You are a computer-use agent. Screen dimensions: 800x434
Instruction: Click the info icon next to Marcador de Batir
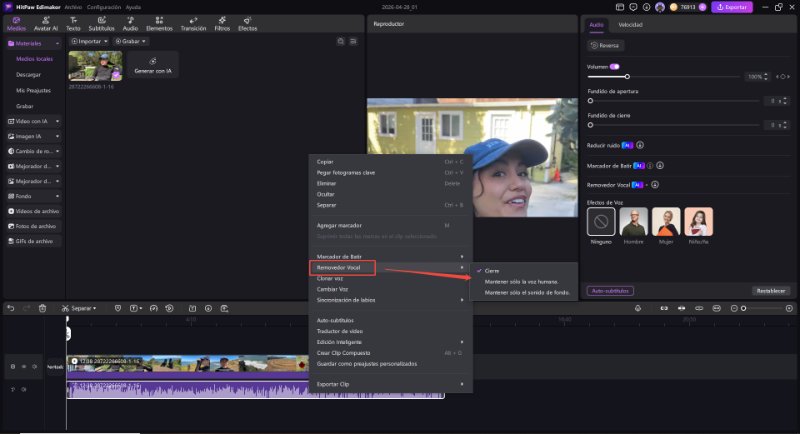[x=650, y=166]
